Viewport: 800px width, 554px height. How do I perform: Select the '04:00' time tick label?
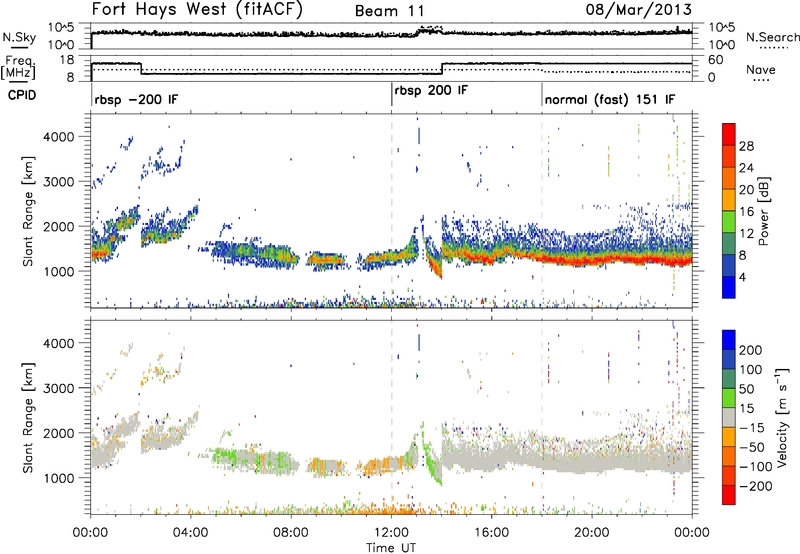coord(191,533)
